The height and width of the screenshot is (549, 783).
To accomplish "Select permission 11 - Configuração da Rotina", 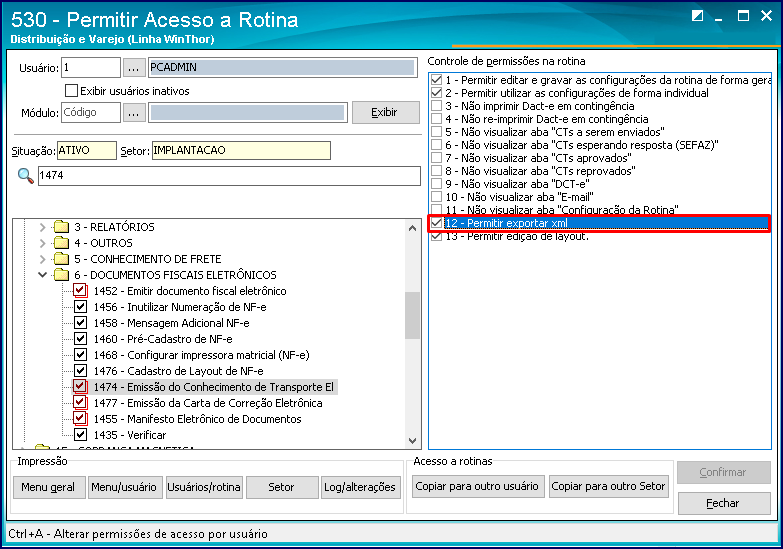I will coord(562,210).
